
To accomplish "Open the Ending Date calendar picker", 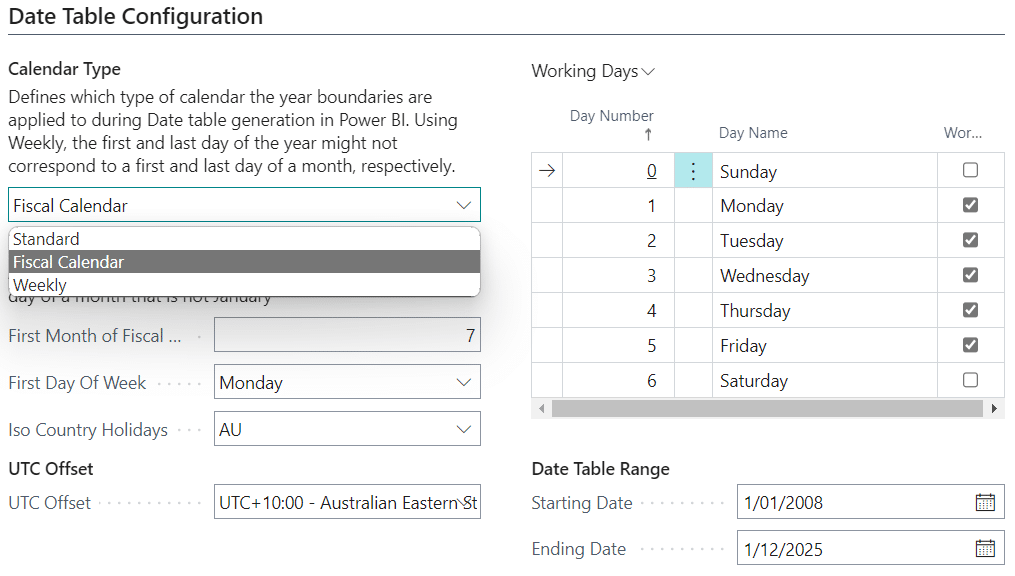I will click(x=985, y=549).
